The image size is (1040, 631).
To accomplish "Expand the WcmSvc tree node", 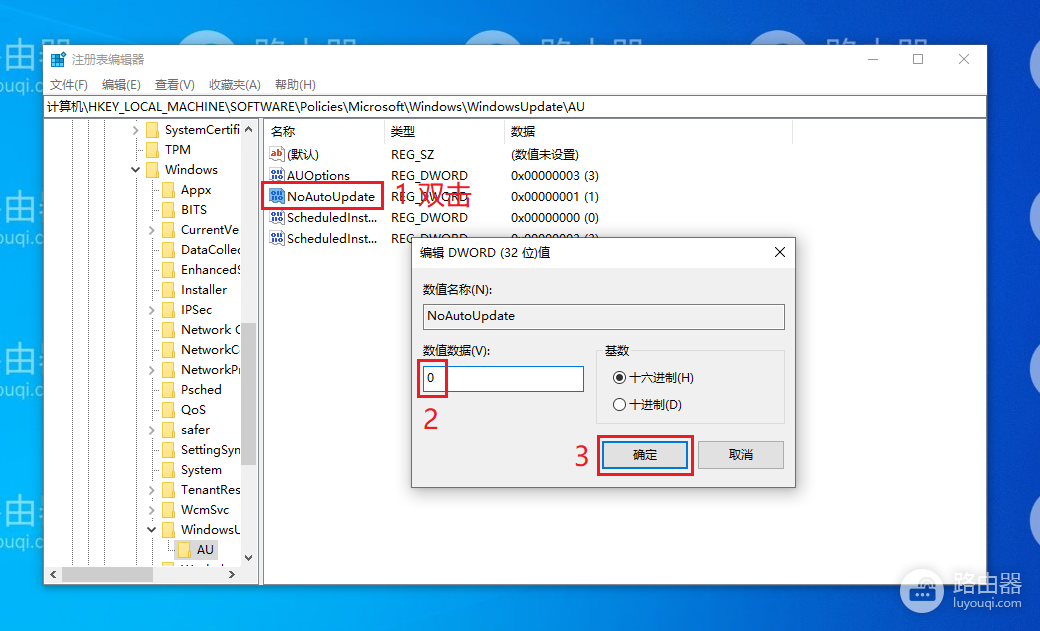I will 151,510.
